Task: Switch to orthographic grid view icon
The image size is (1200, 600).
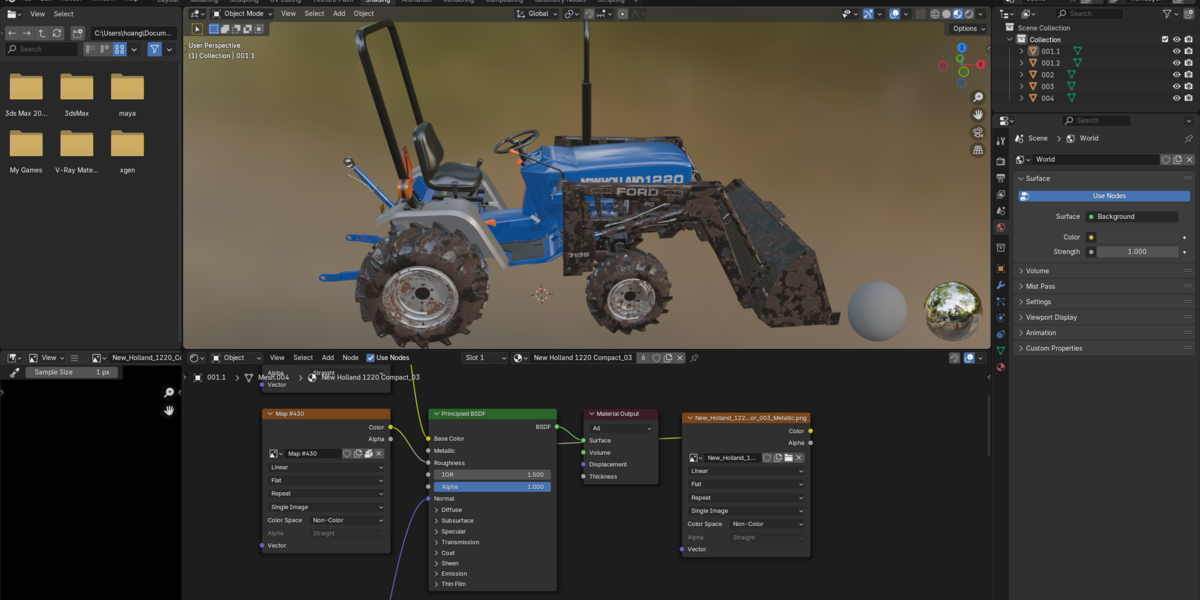Action: tap(977, 150)
